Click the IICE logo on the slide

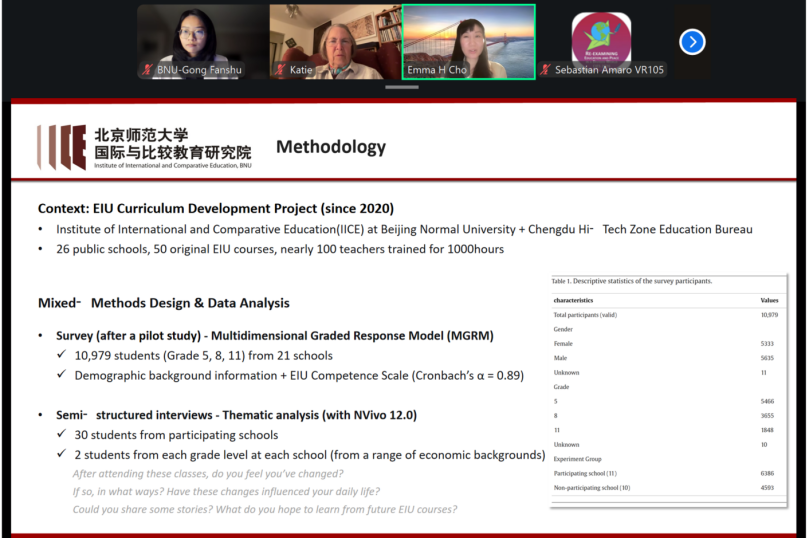pos(61,148)
